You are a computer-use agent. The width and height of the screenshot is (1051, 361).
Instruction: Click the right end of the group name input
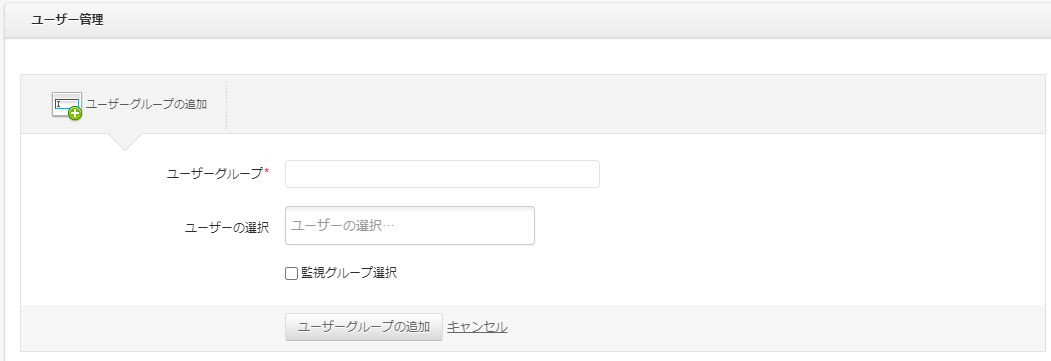point(590,174)
